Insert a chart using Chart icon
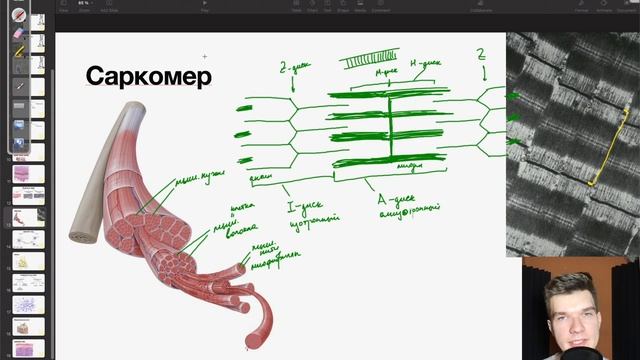640x360 pixels. point(313,6)
